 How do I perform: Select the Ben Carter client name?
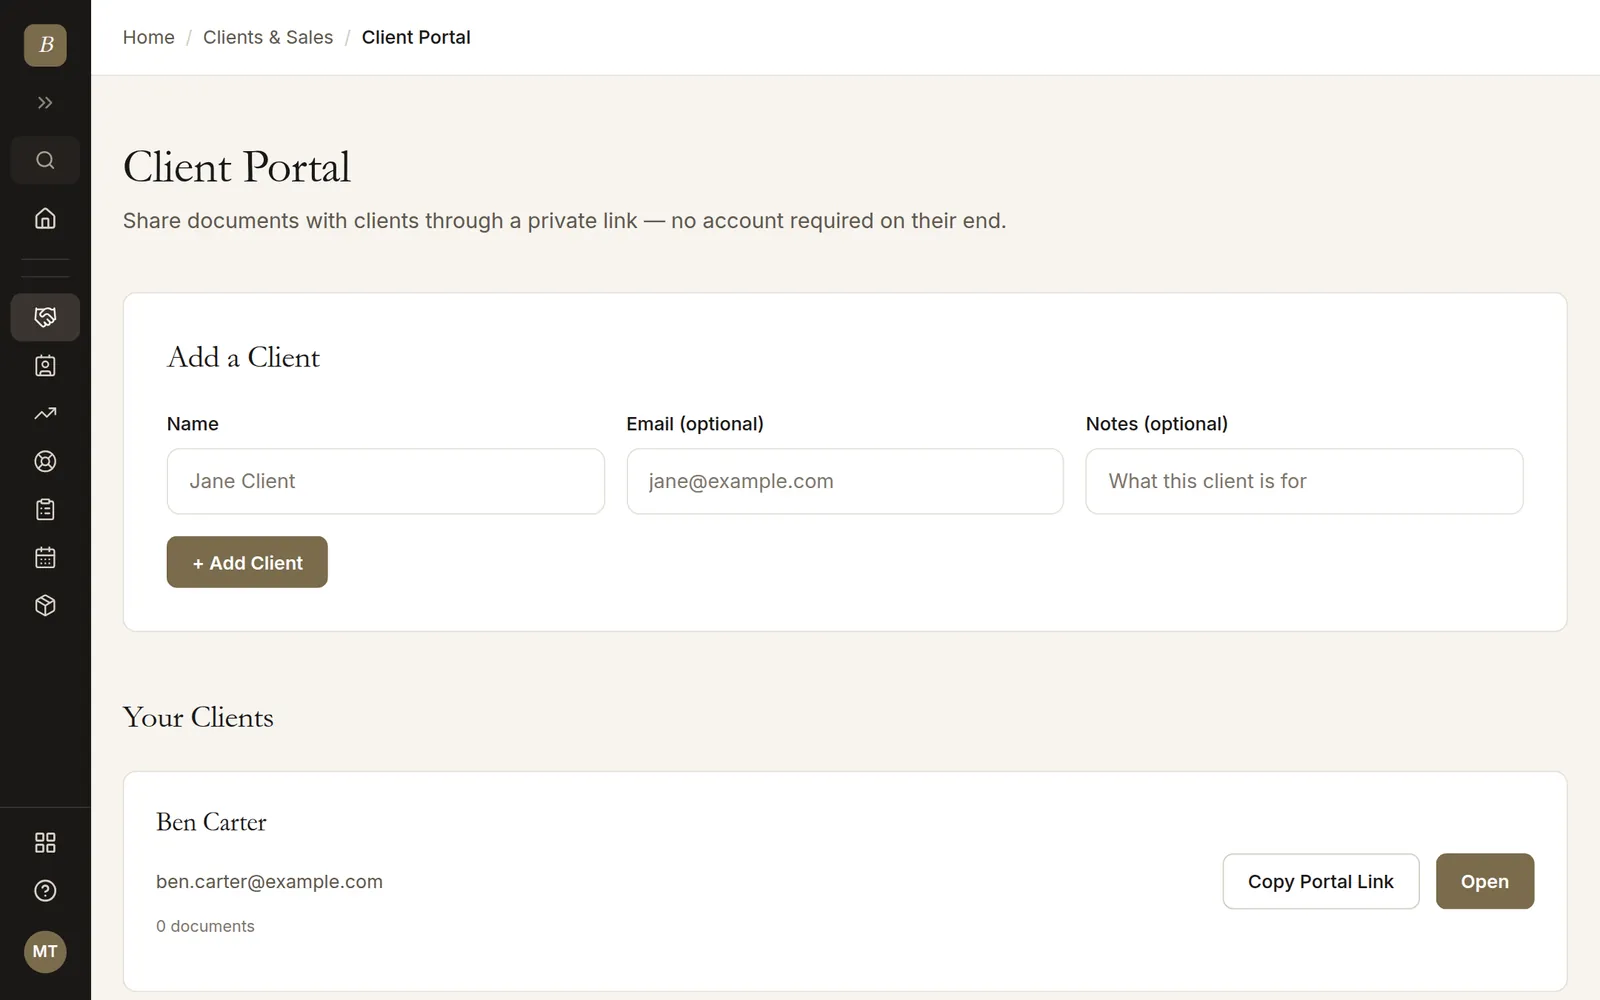point(211,822)
